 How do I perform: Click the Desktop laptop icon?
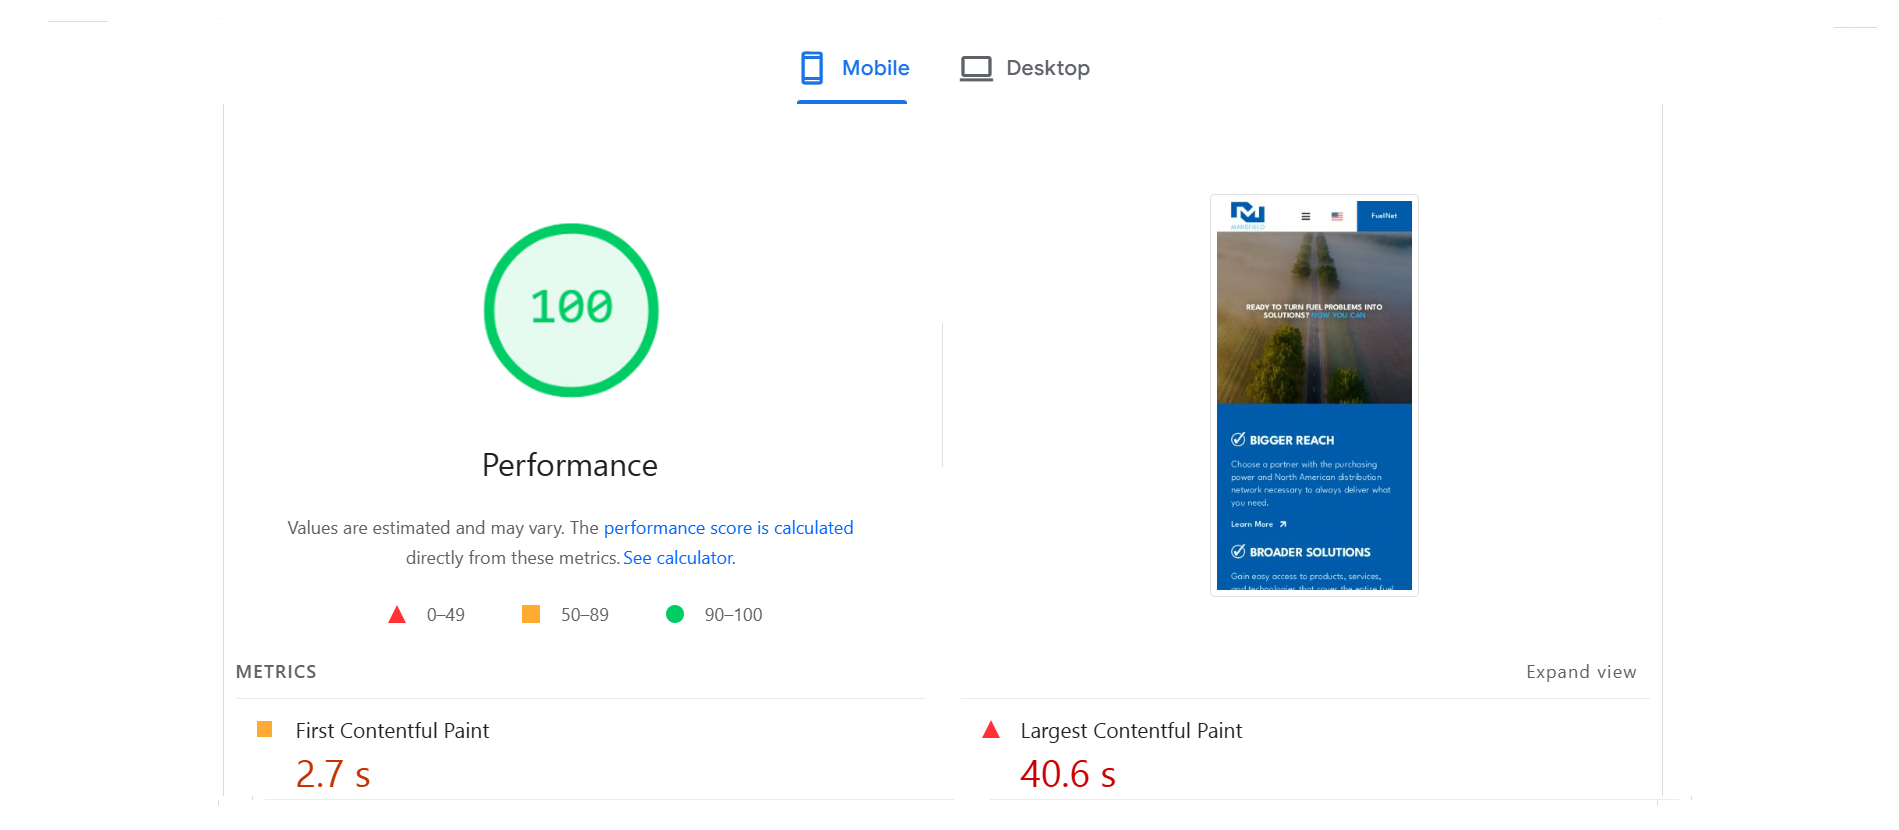tap(976, 68)
